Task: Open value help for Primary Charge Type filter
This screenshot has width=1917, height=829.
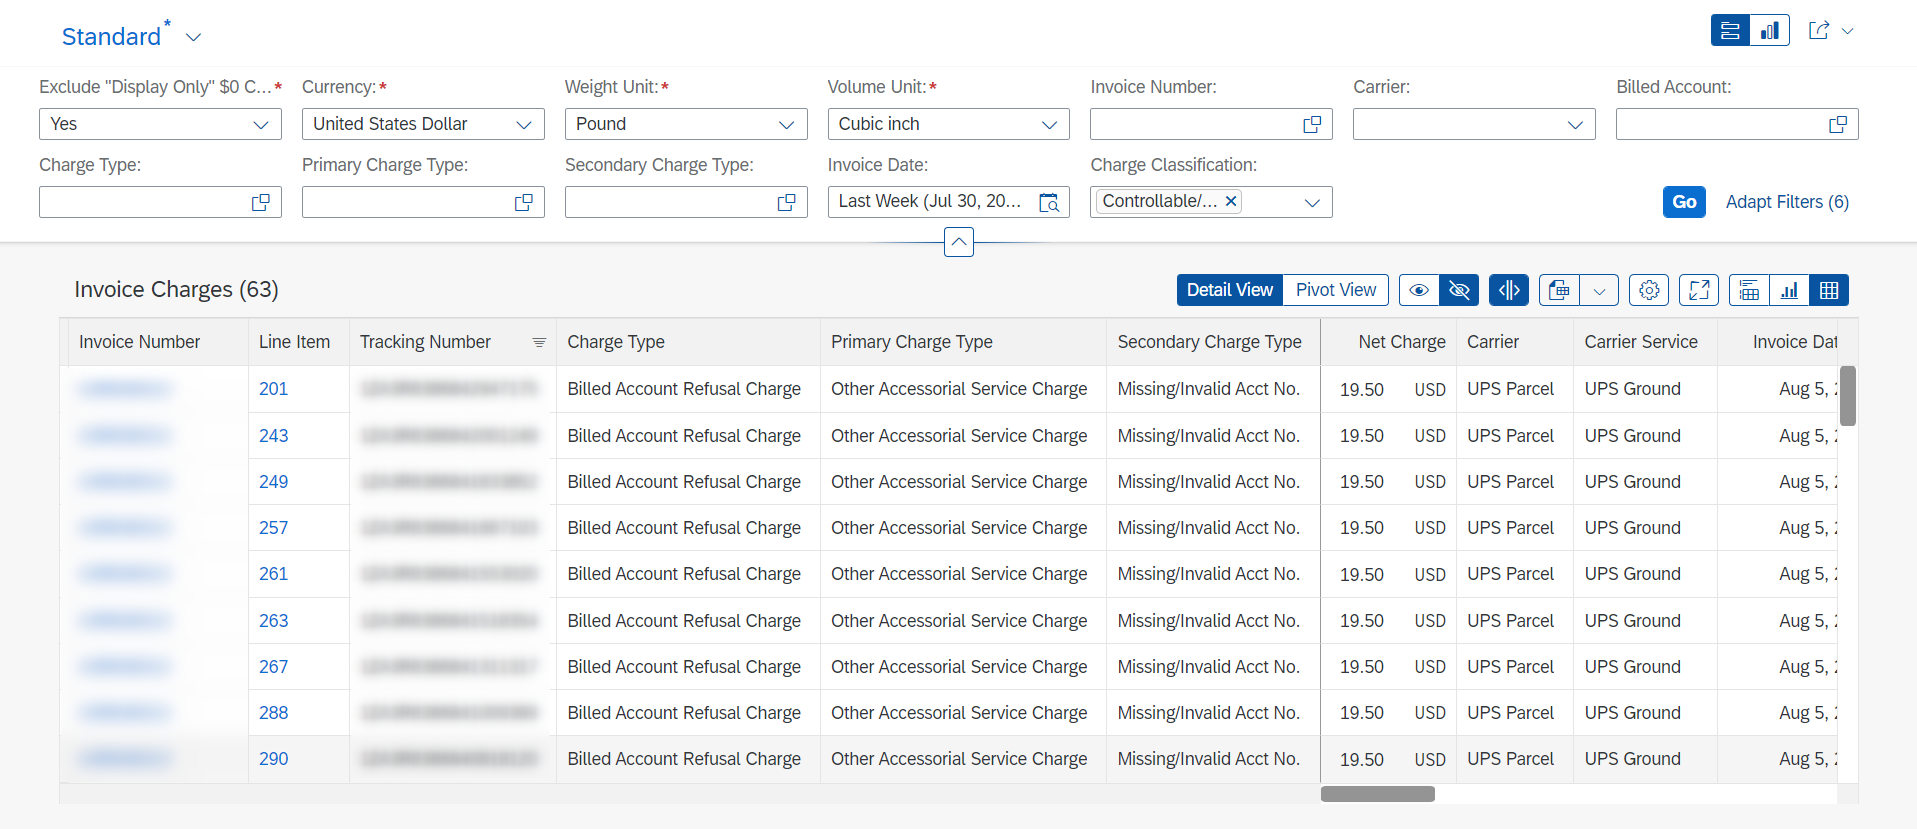Action: pyautogui.click(x=524, y=202)
